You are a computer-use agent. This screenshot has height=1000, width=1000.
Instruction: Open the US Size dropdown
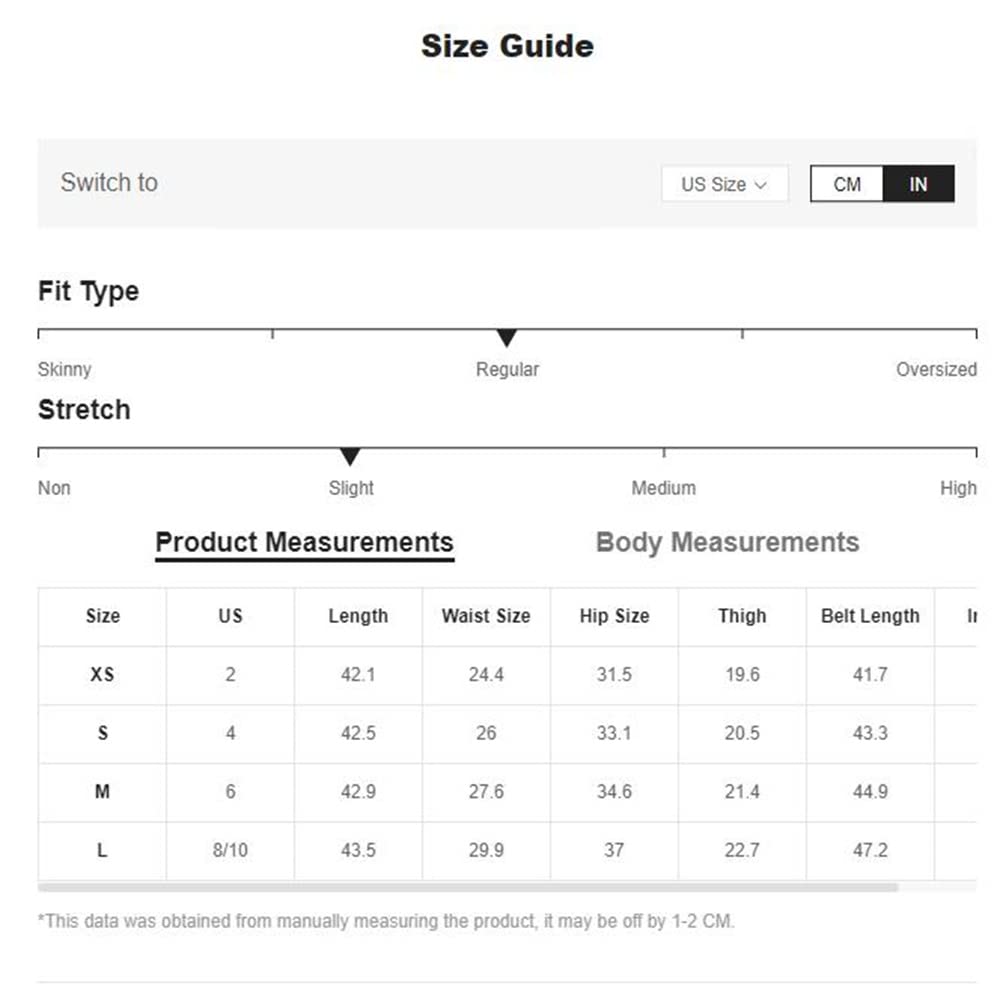(x=724, y=184)
